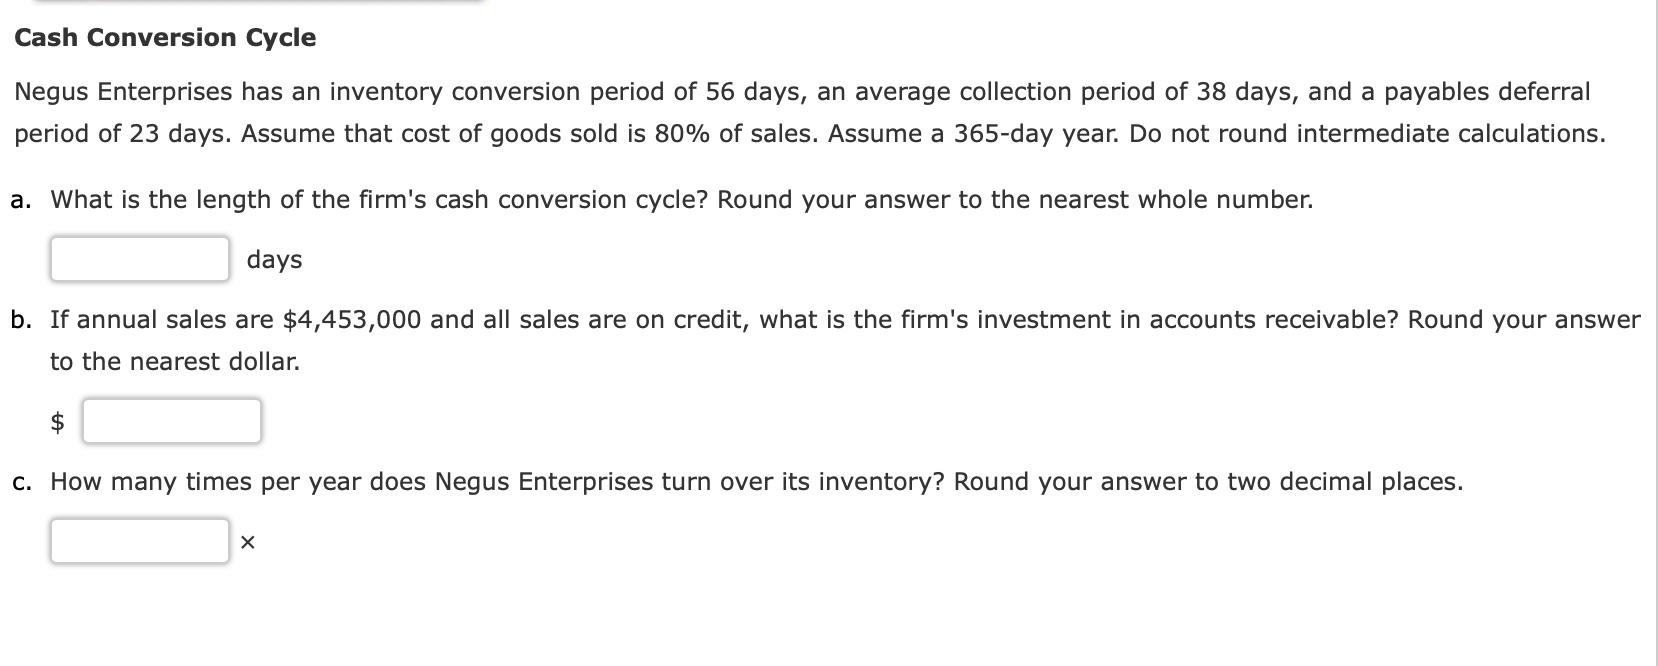This screenshot has width=1658, height=666.
Task: Click the label a beside the first question
Action: coord(18,199)
